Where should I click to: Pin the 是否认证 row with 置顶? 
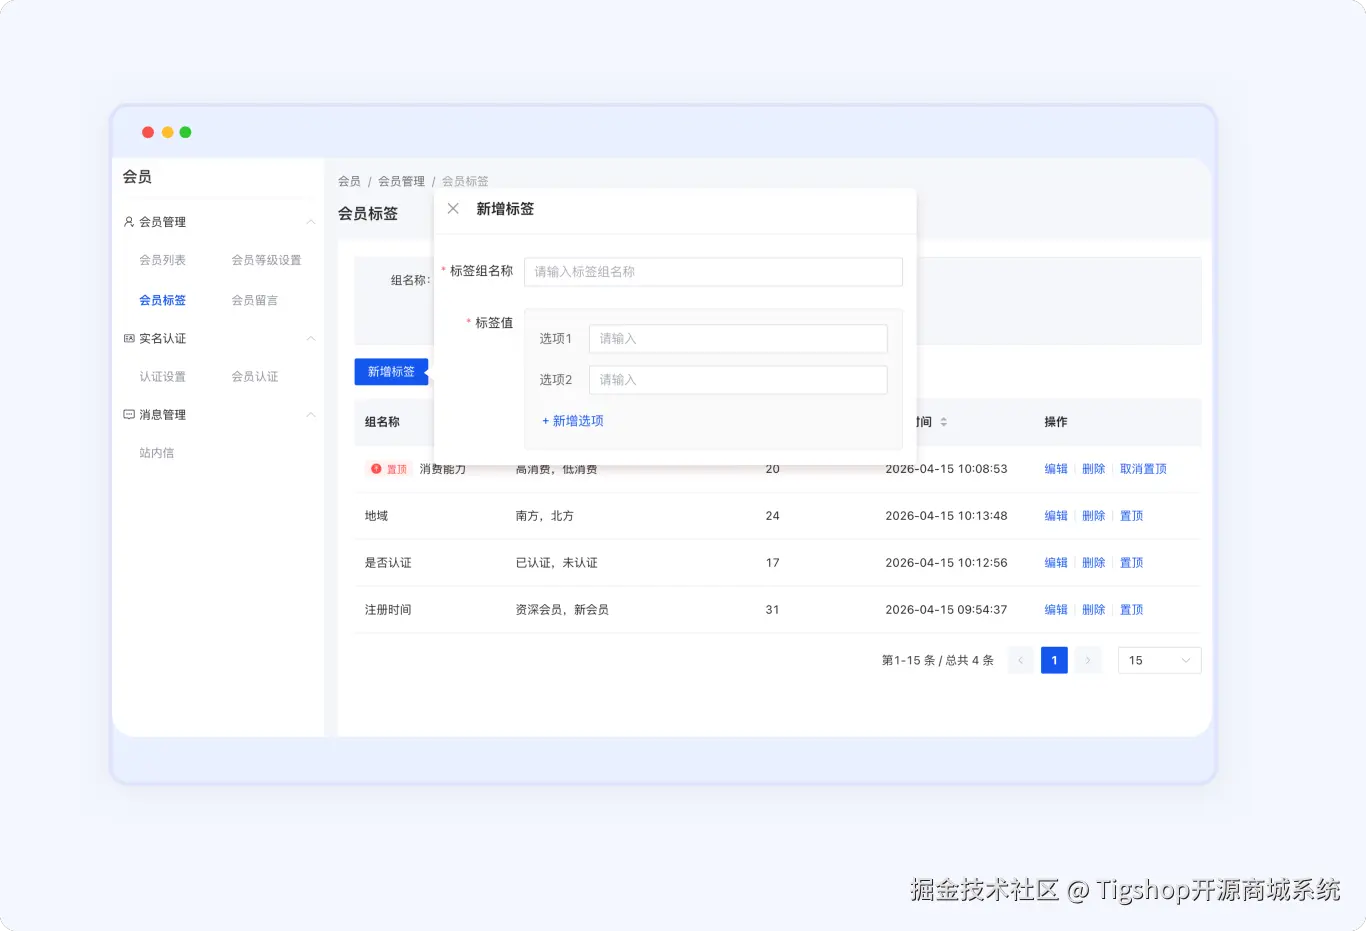[x=1131, y=563]
